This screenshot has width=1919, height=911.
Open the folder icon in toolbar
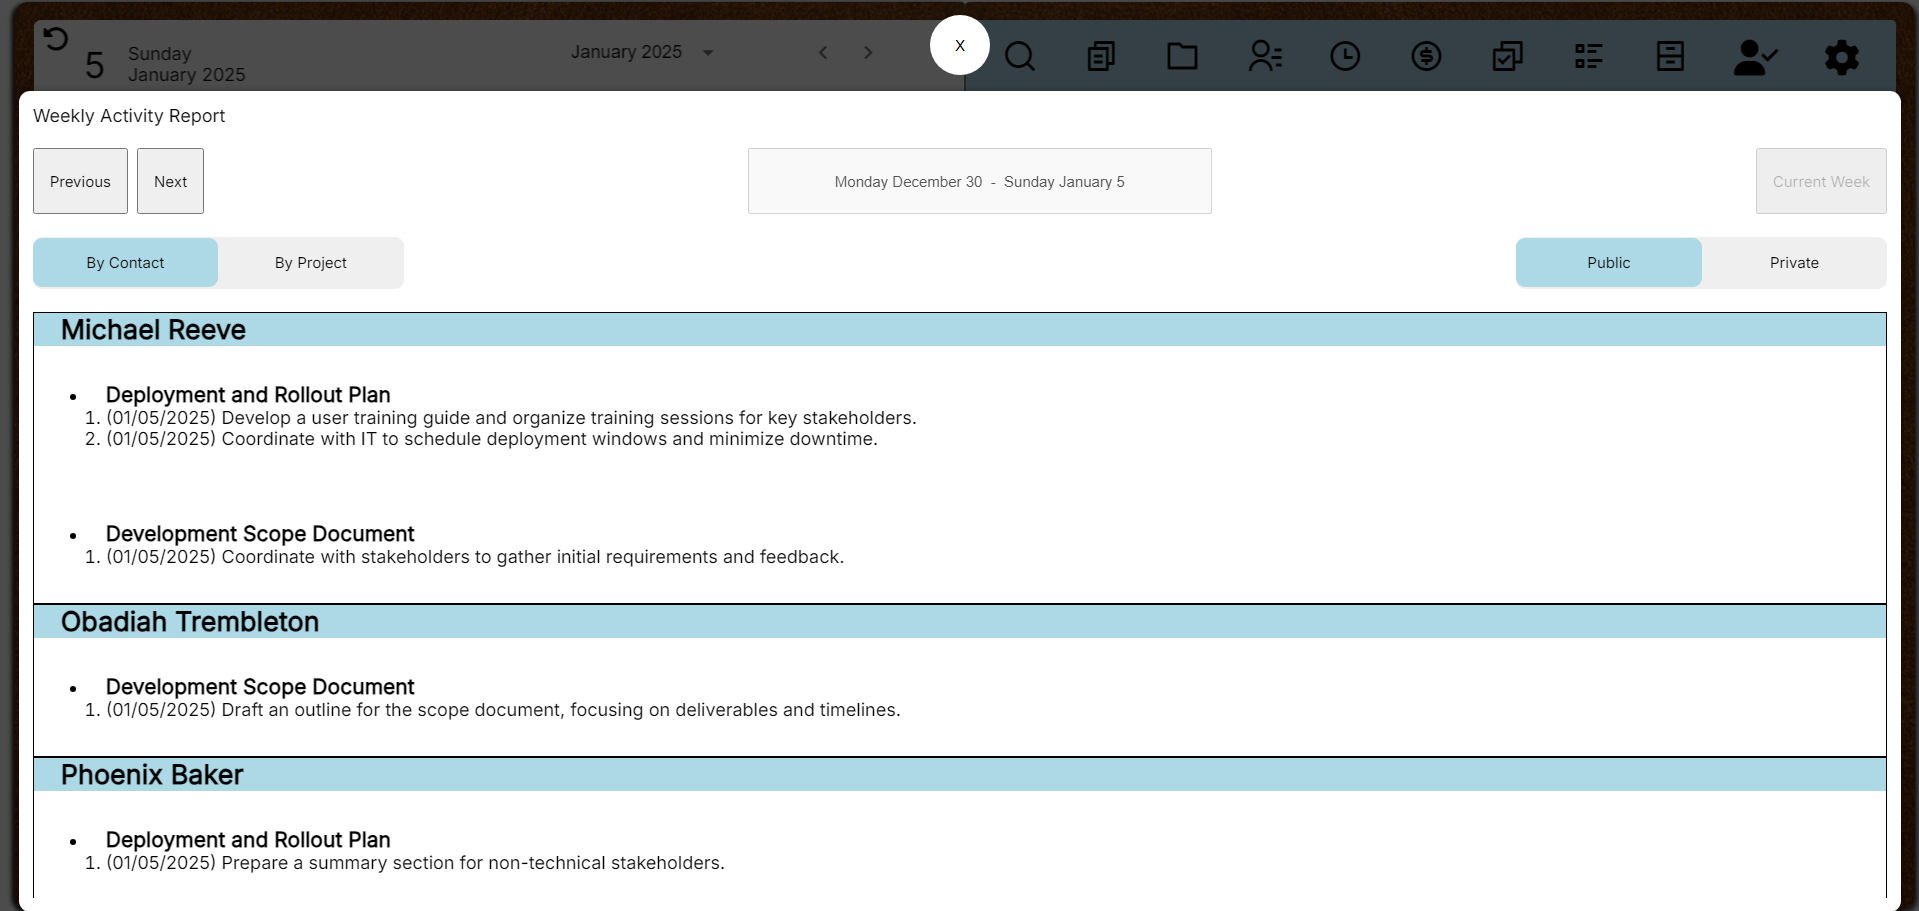[x=1182, y=56]
